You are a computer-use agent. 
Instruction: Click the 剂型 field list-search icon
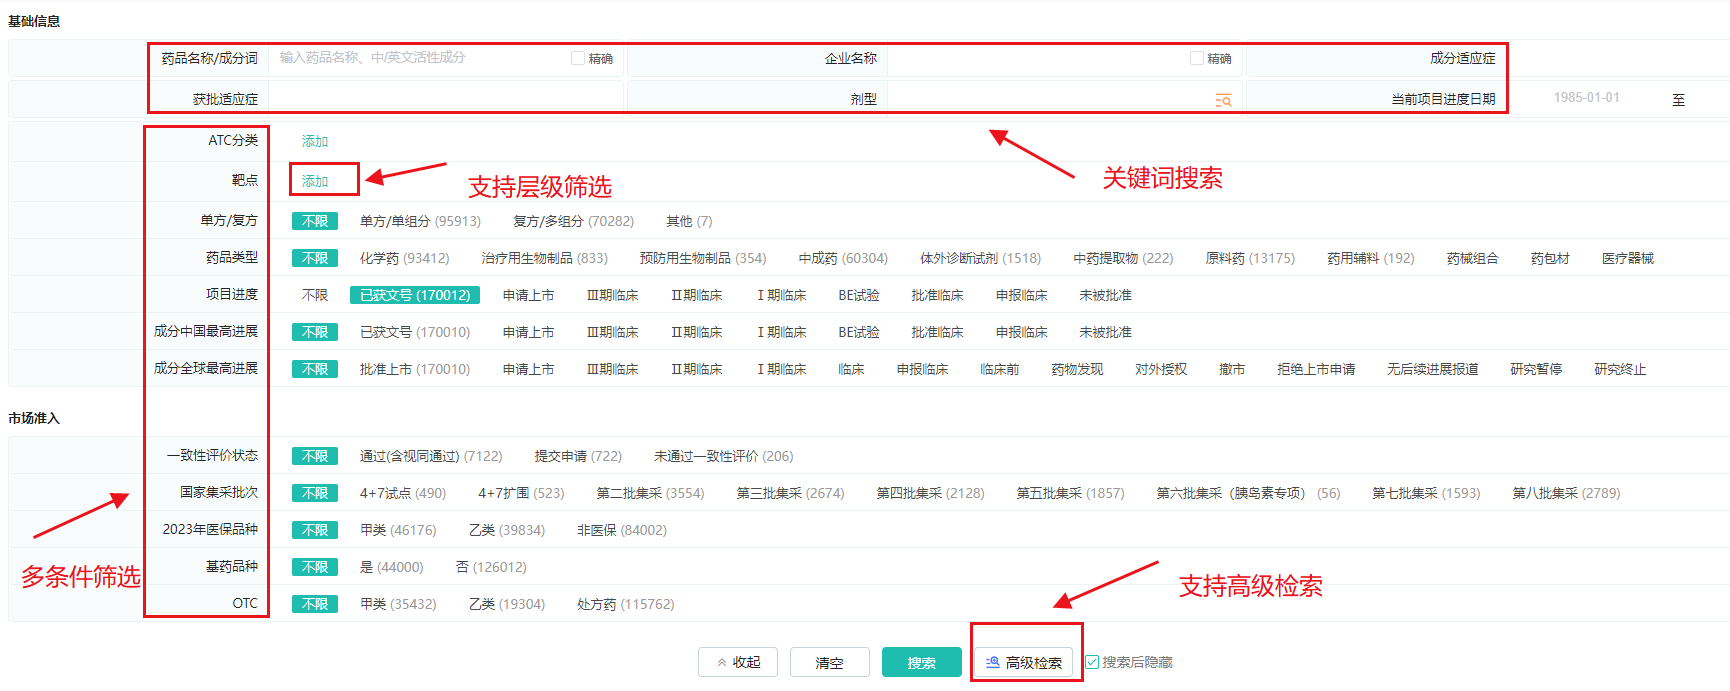coord(1223,100)
